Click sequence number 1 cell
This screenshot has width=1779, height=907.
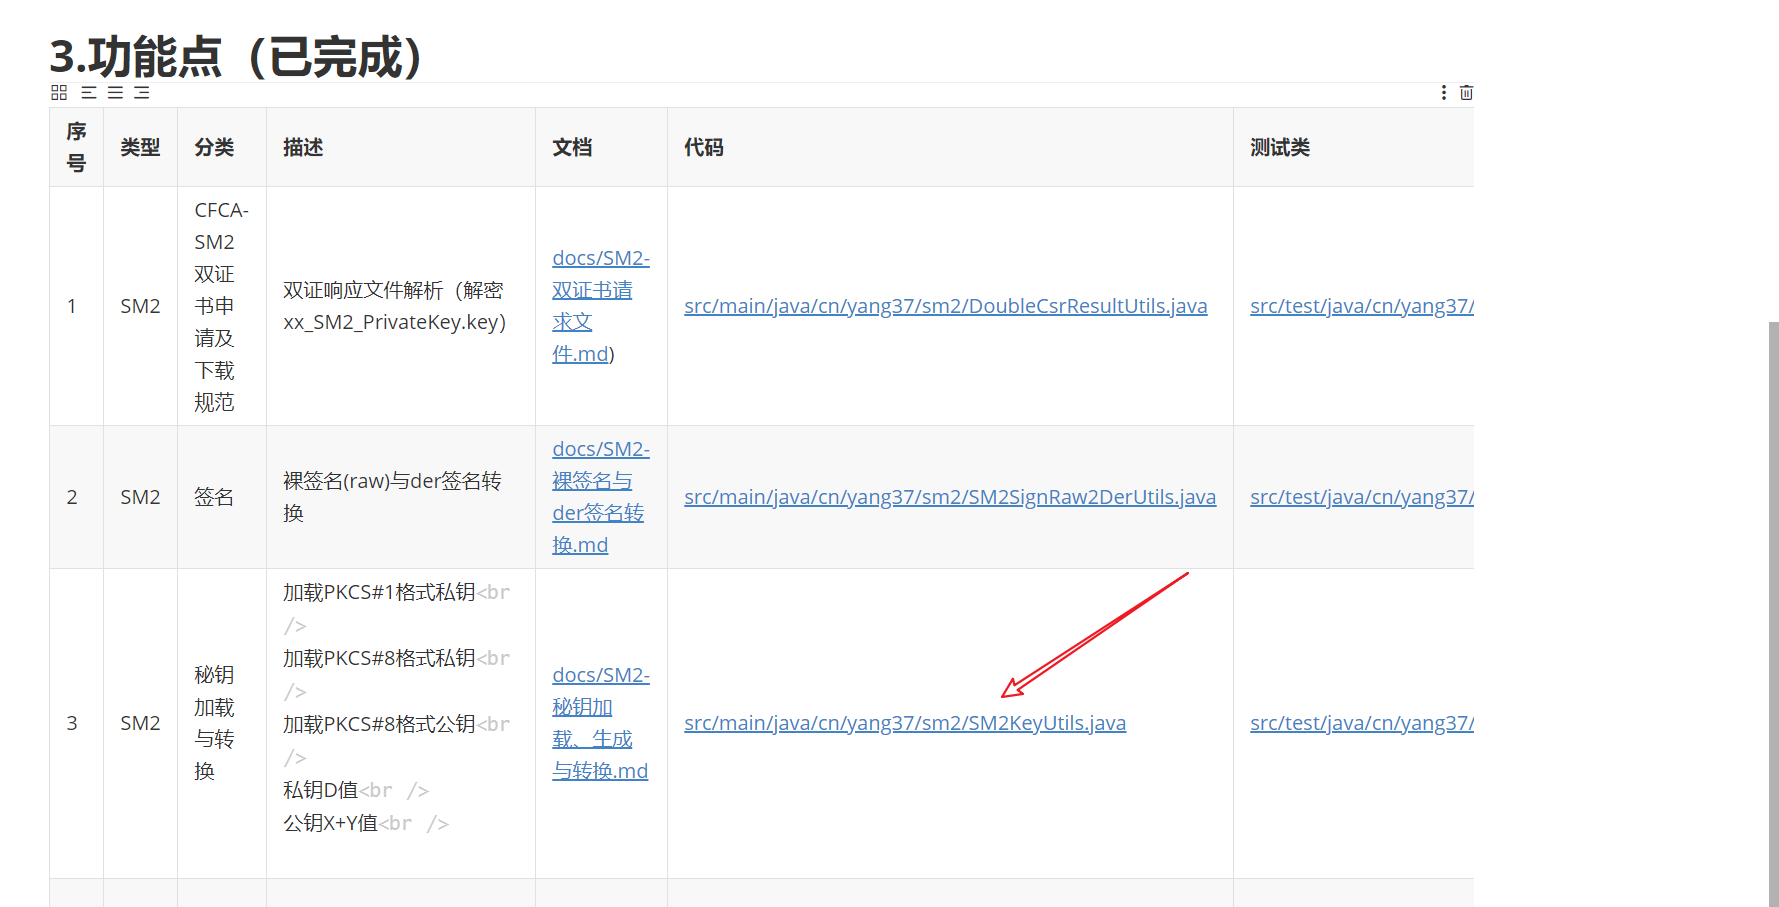coord(76,306)
